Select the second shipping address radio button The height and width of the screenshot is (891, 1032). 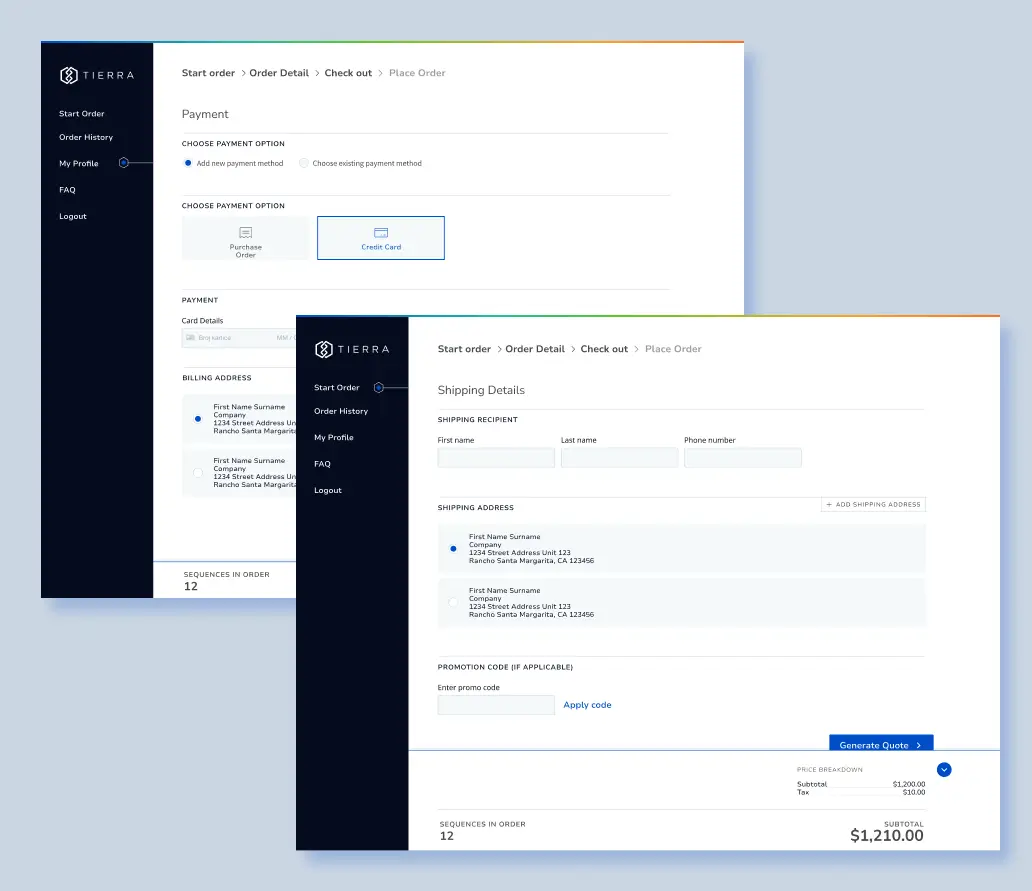coord(453,602)
